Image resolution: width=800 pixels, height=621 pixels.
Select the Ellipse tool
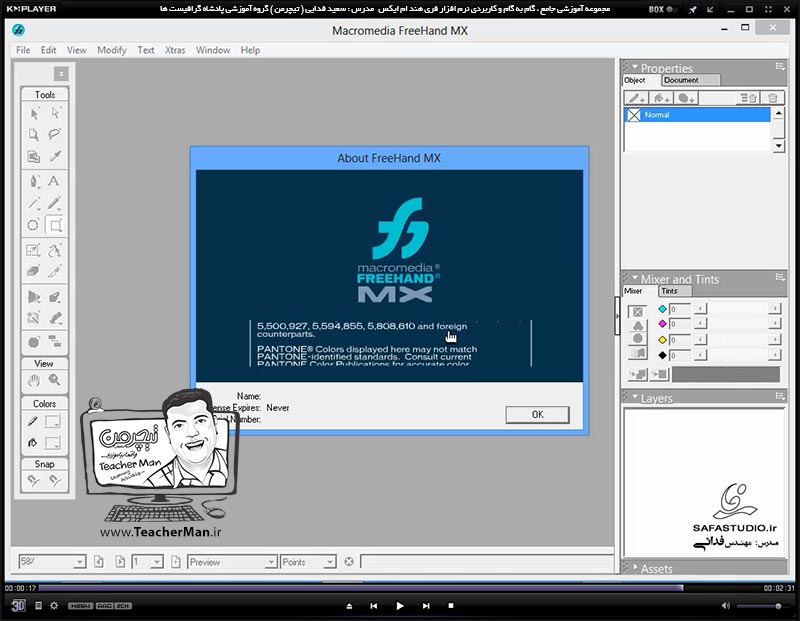(x=33, y=225)
